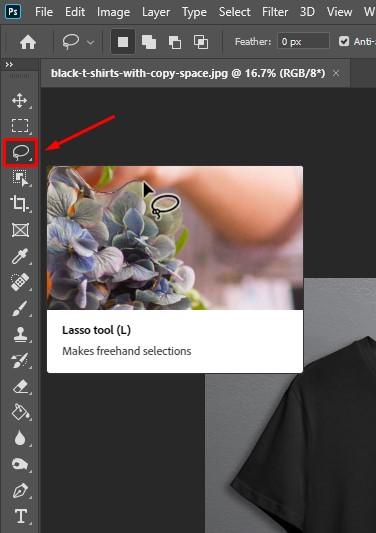Click the Photoshop Ps logo icon

pyautogui.click(x=13, y=12)
